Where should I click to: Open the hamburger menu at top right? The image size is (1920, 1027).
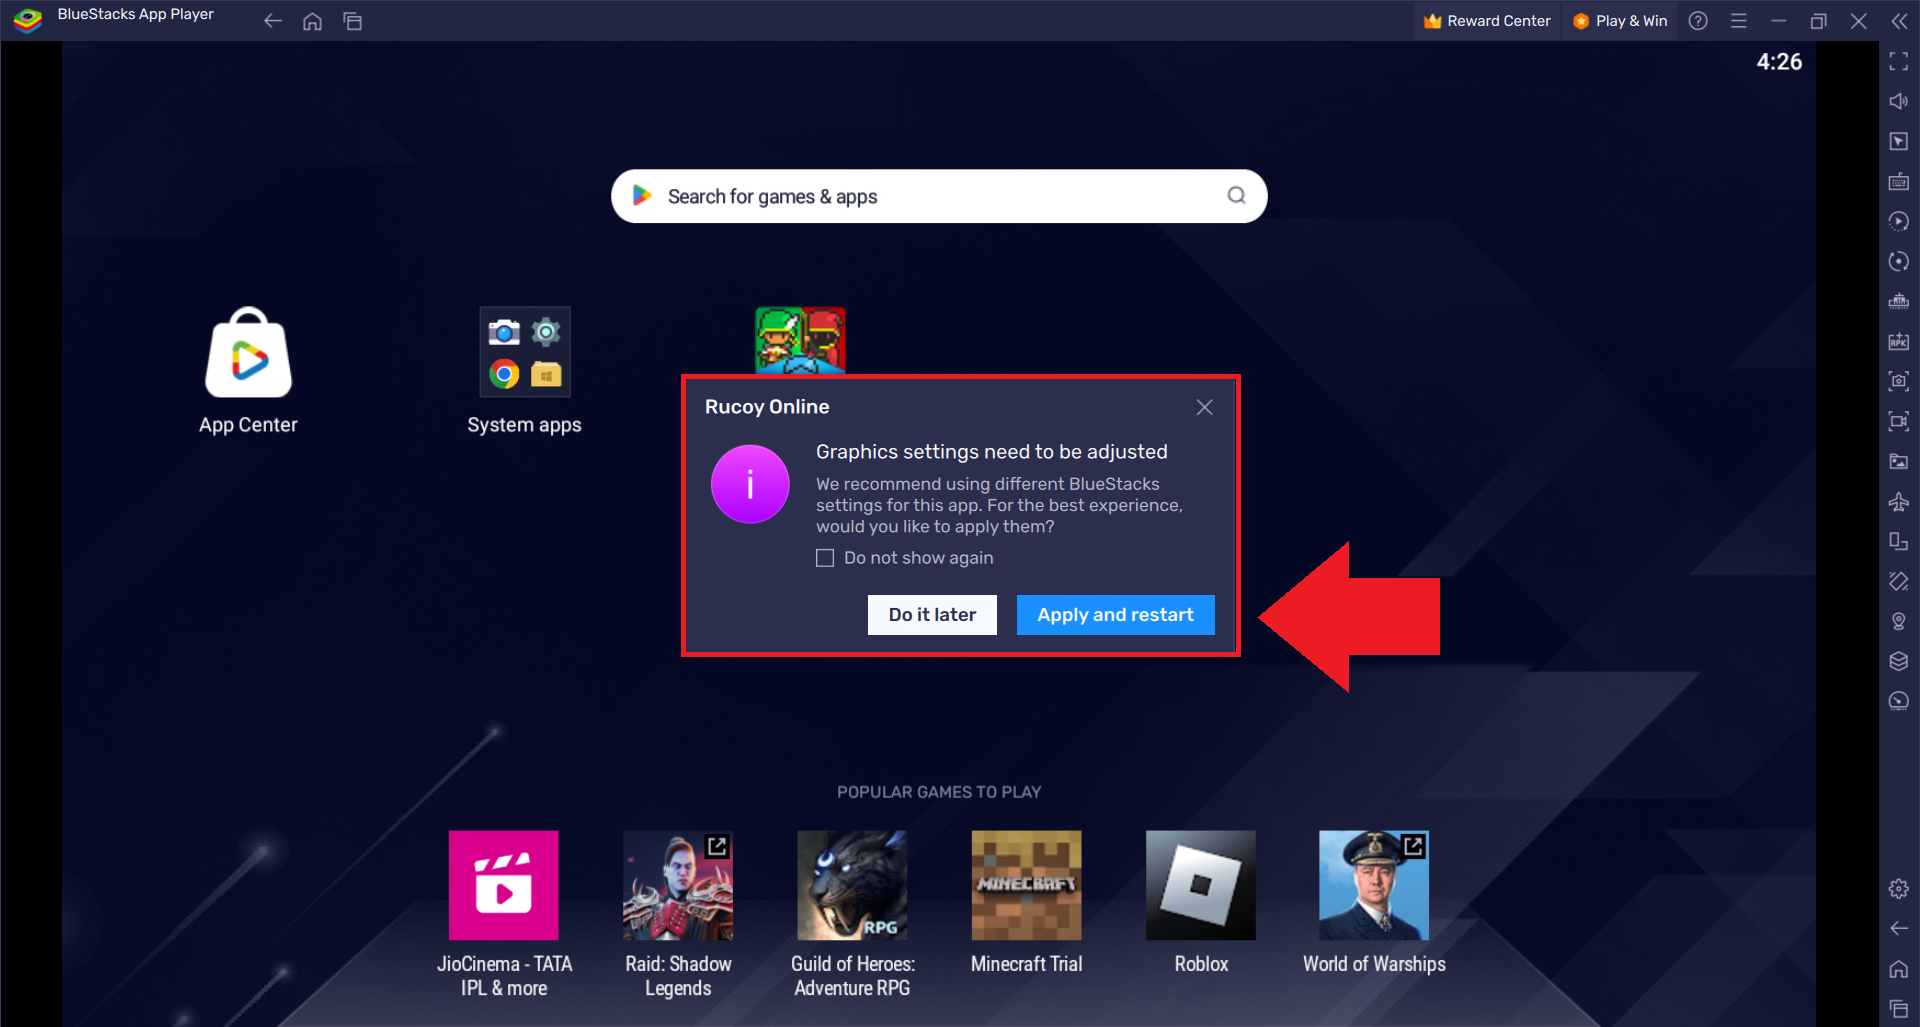[x=1739, y=20]
